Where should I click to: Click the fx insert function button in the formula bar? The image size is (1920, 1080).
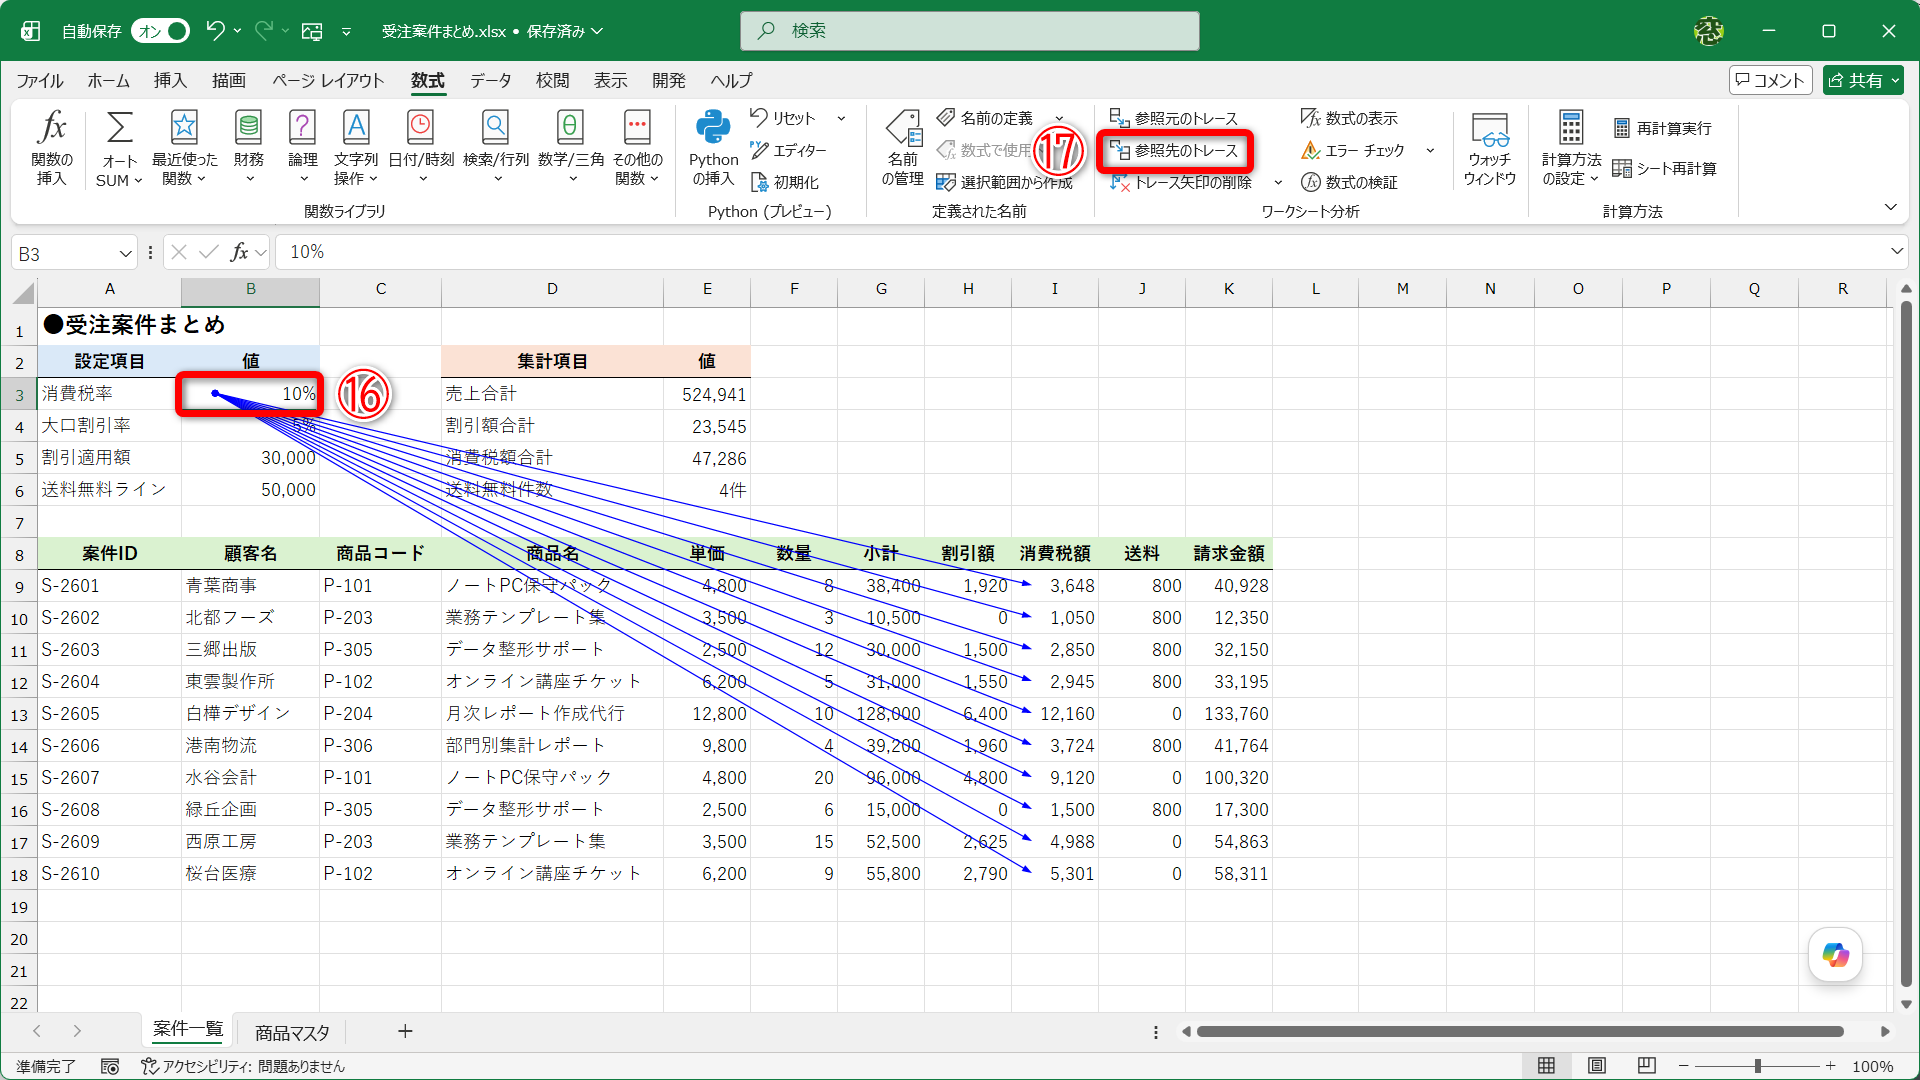pyautogui.click(x=239, y=252)
